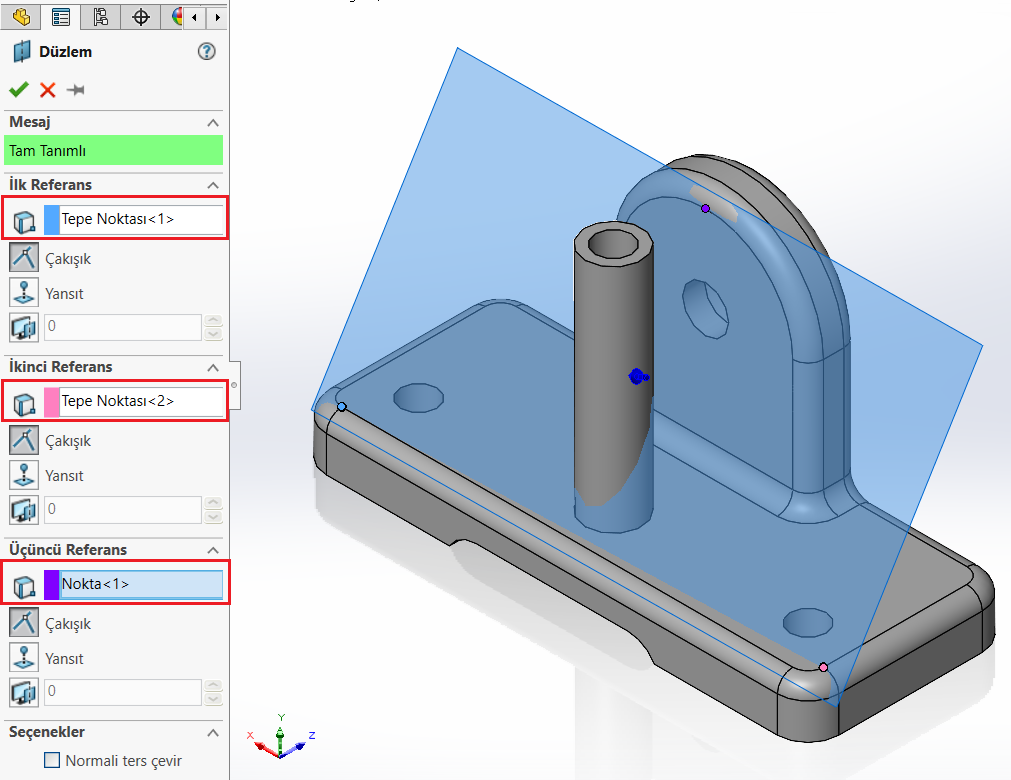The image size is (1011, 780).
Task: Collapse the Seçenekler section
Action: tap(212, 733)
